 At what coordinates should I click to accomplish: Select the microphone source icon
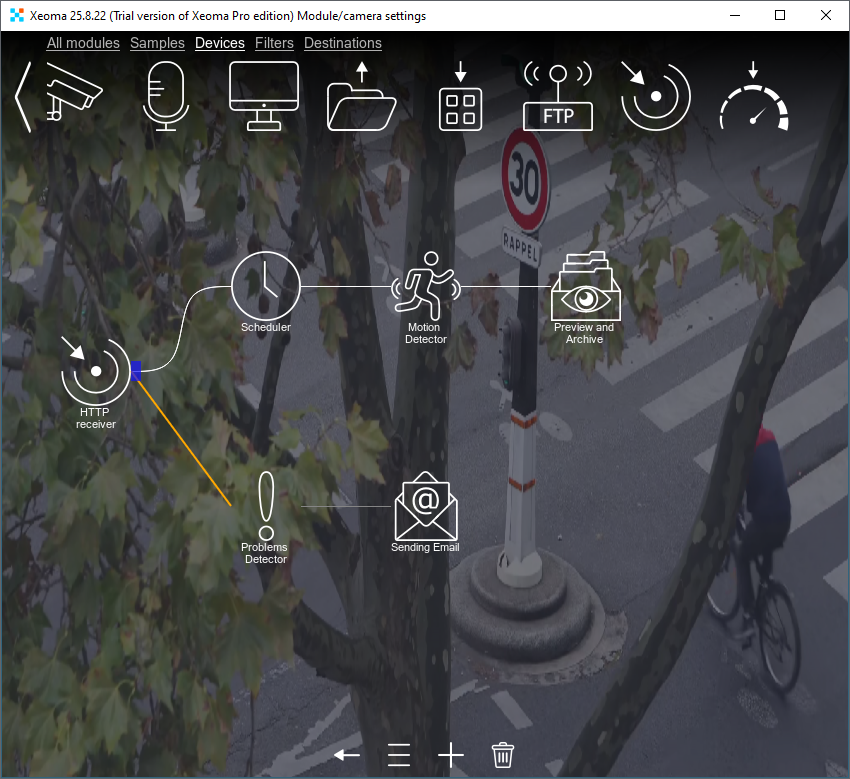tap(166, 95)
